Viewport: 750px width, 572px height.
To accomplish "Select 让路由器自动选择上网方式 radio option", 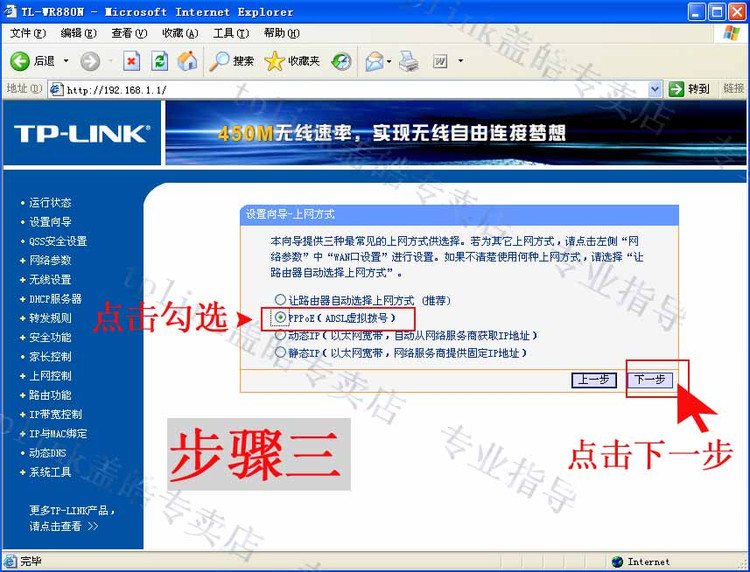I will (280, 300).
